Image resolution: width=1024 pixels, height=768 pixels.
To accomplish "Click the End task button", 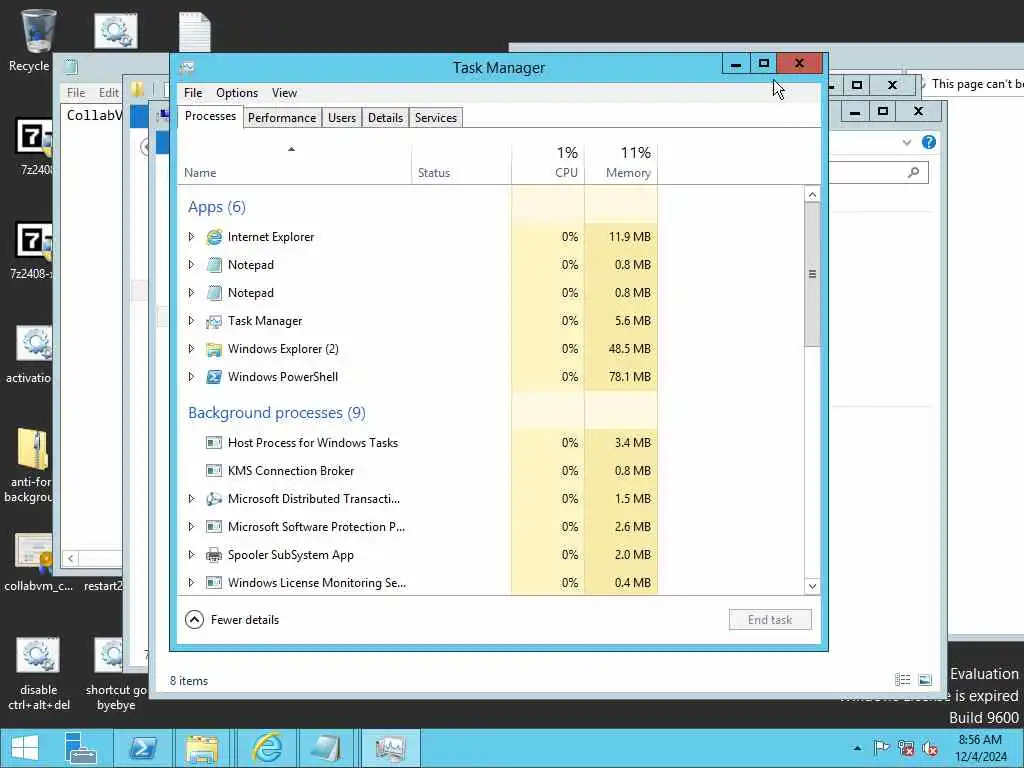I will [770, 620].
